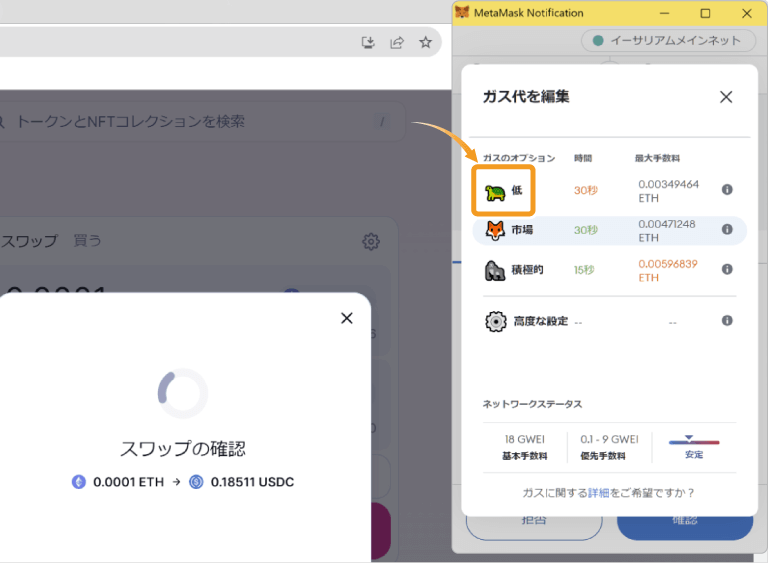This screenshot has height=563, width=768.
Task: Open advanced gas settings gear icon
Action: click(496, 321)
